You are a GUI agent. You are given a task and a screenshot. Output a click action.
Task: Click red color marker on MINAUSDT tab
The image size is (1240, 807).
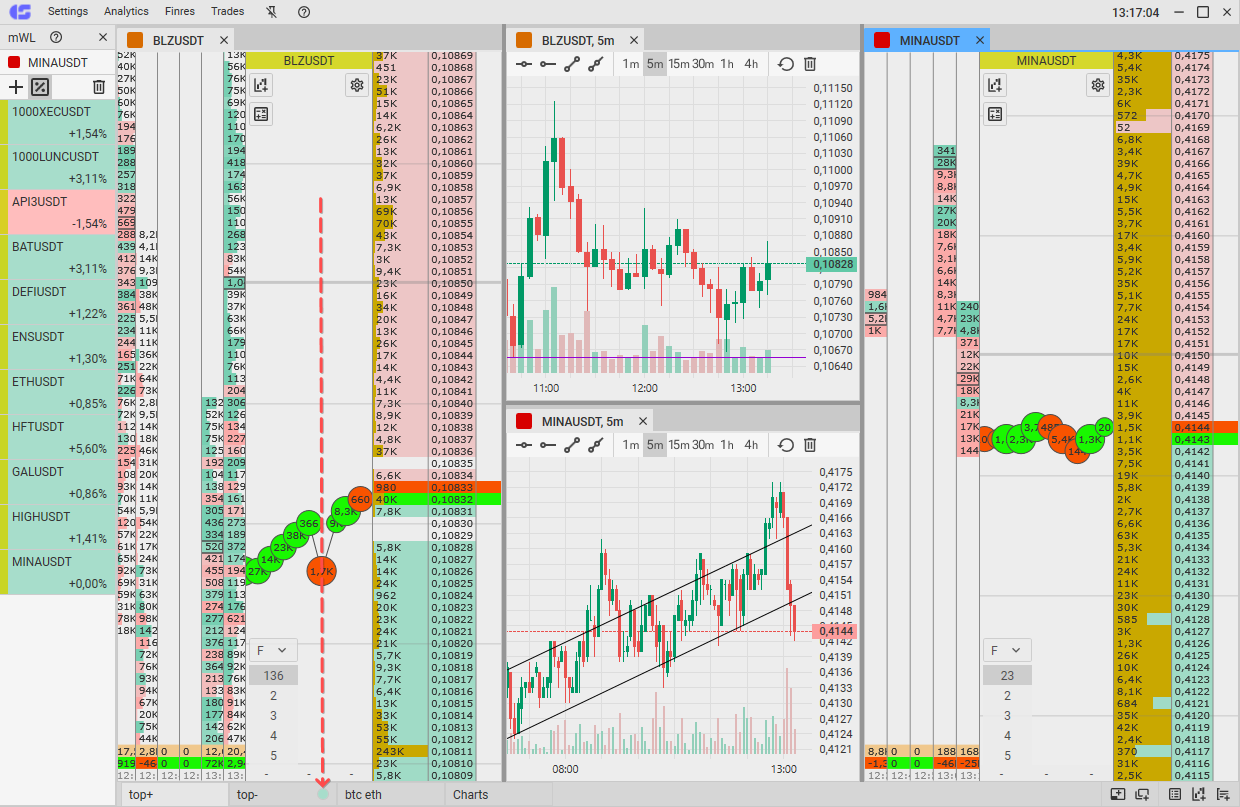click(882, 40)
